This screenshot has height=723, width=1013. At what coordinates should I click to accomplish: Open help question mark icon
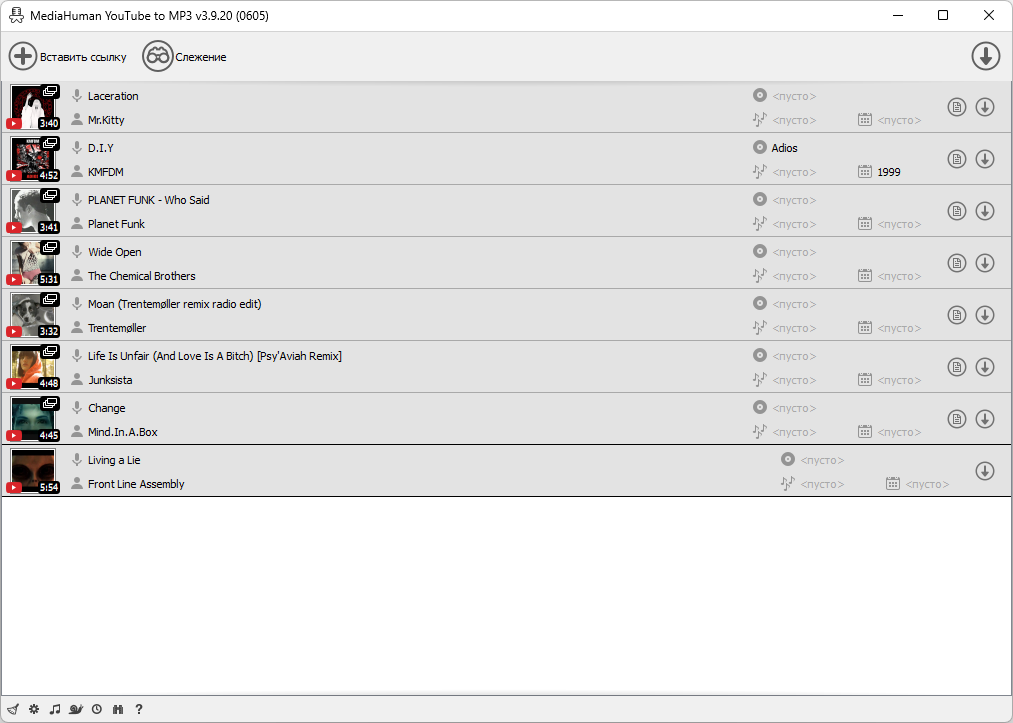[139, 709]
